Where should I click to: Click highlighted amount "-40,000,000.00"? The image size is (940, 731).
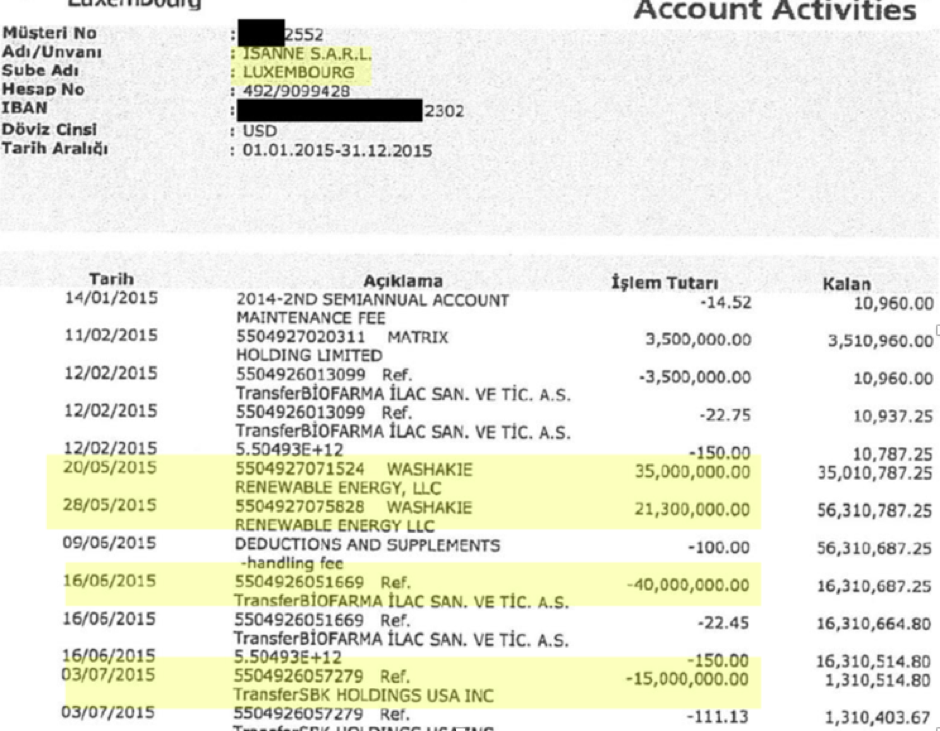point(688,585)
